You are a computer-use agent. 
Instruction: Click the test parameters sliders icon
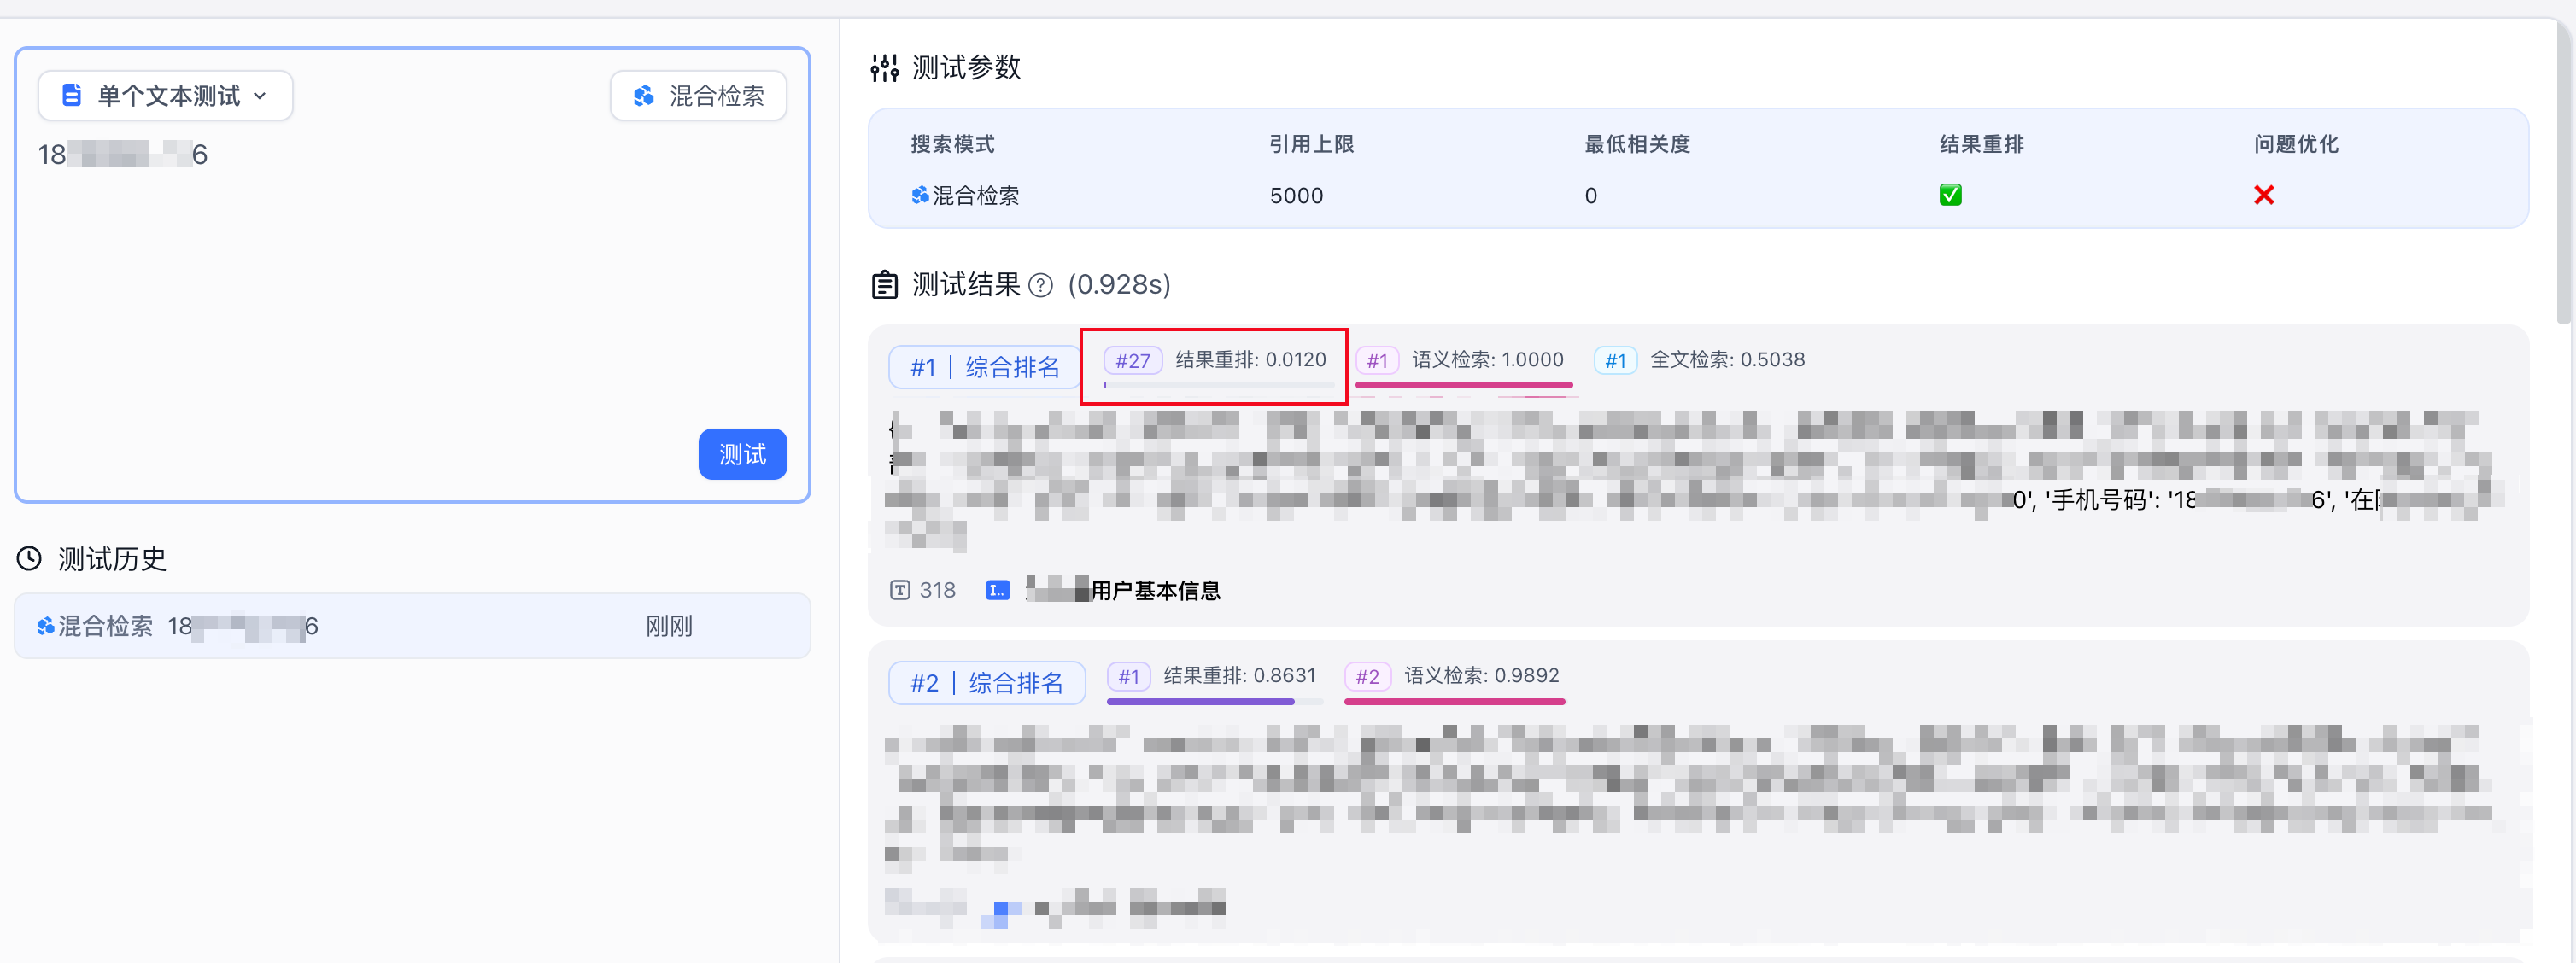point(884,68)
